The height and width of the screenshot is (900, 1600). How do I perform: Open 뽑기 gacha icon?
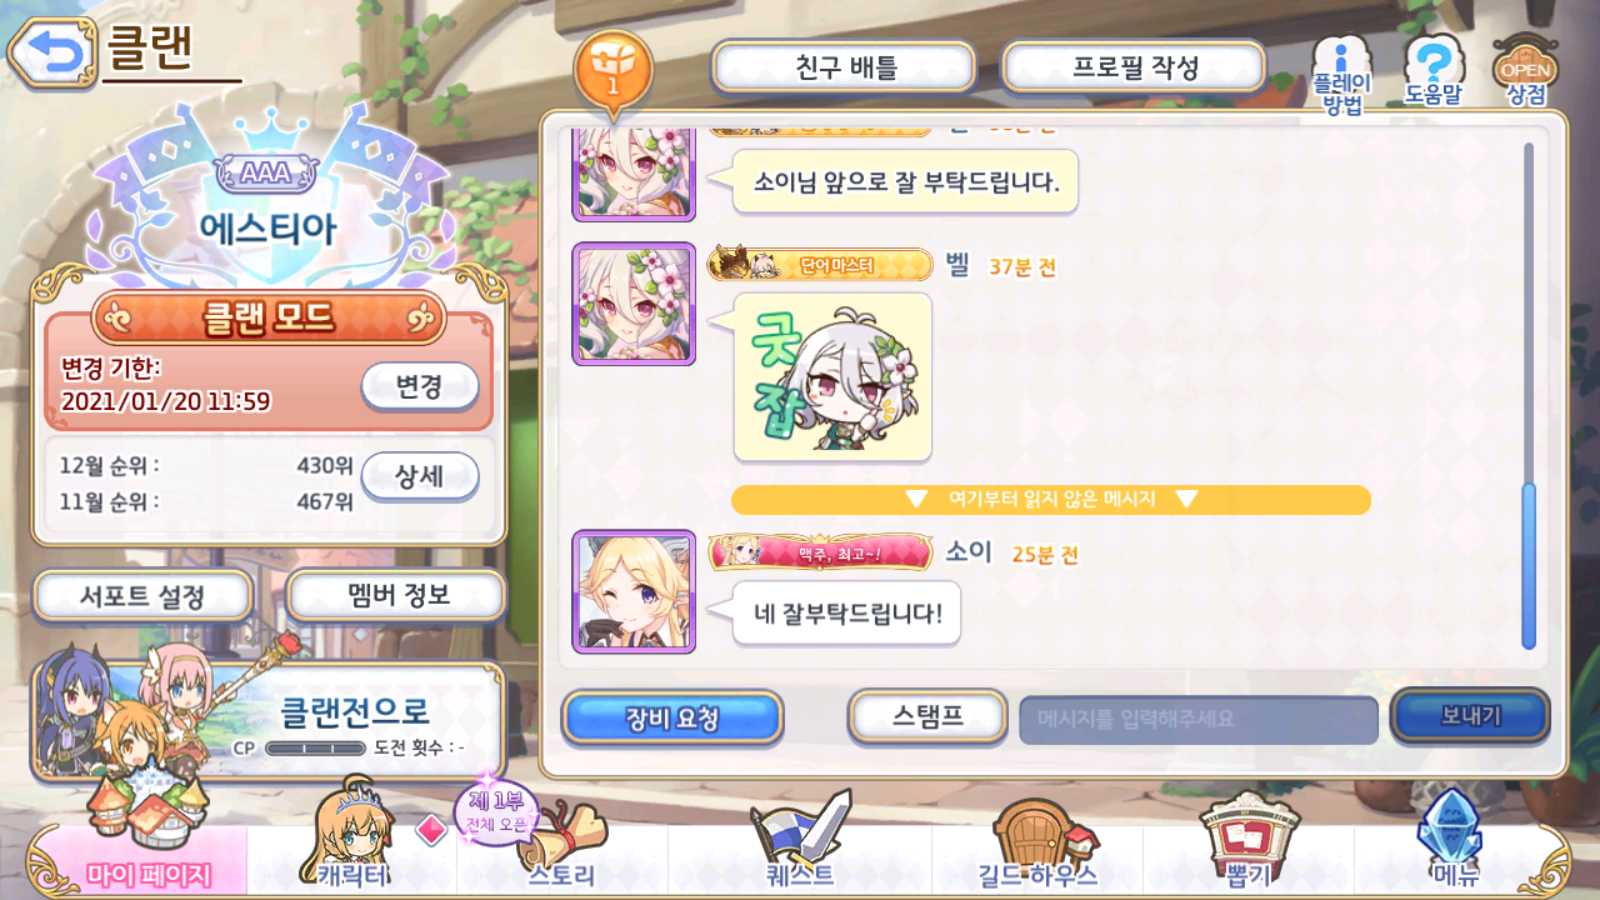1248,840
